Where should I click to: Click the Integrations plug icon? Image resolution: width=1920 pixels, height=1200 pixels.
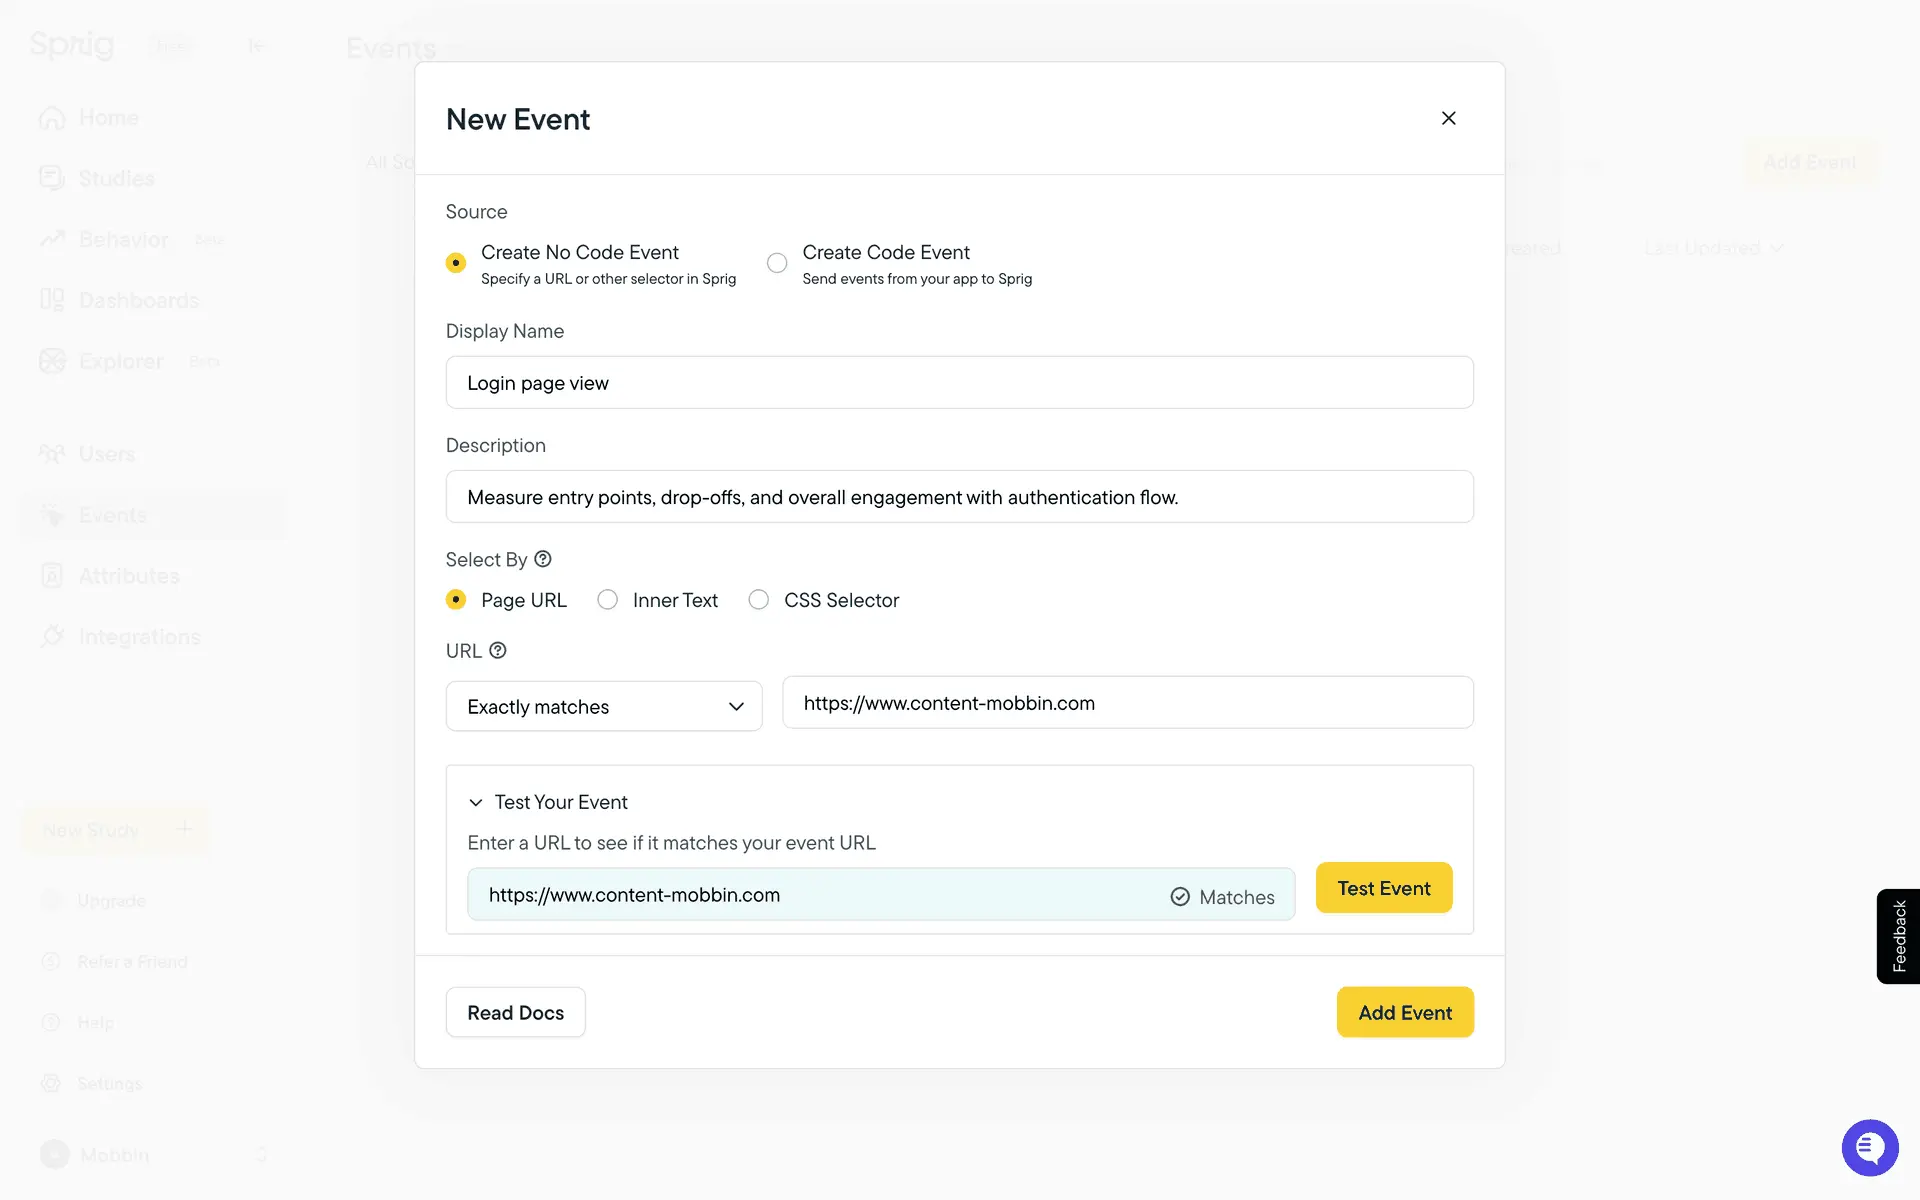pyautogui.click(x=52, y=636)
